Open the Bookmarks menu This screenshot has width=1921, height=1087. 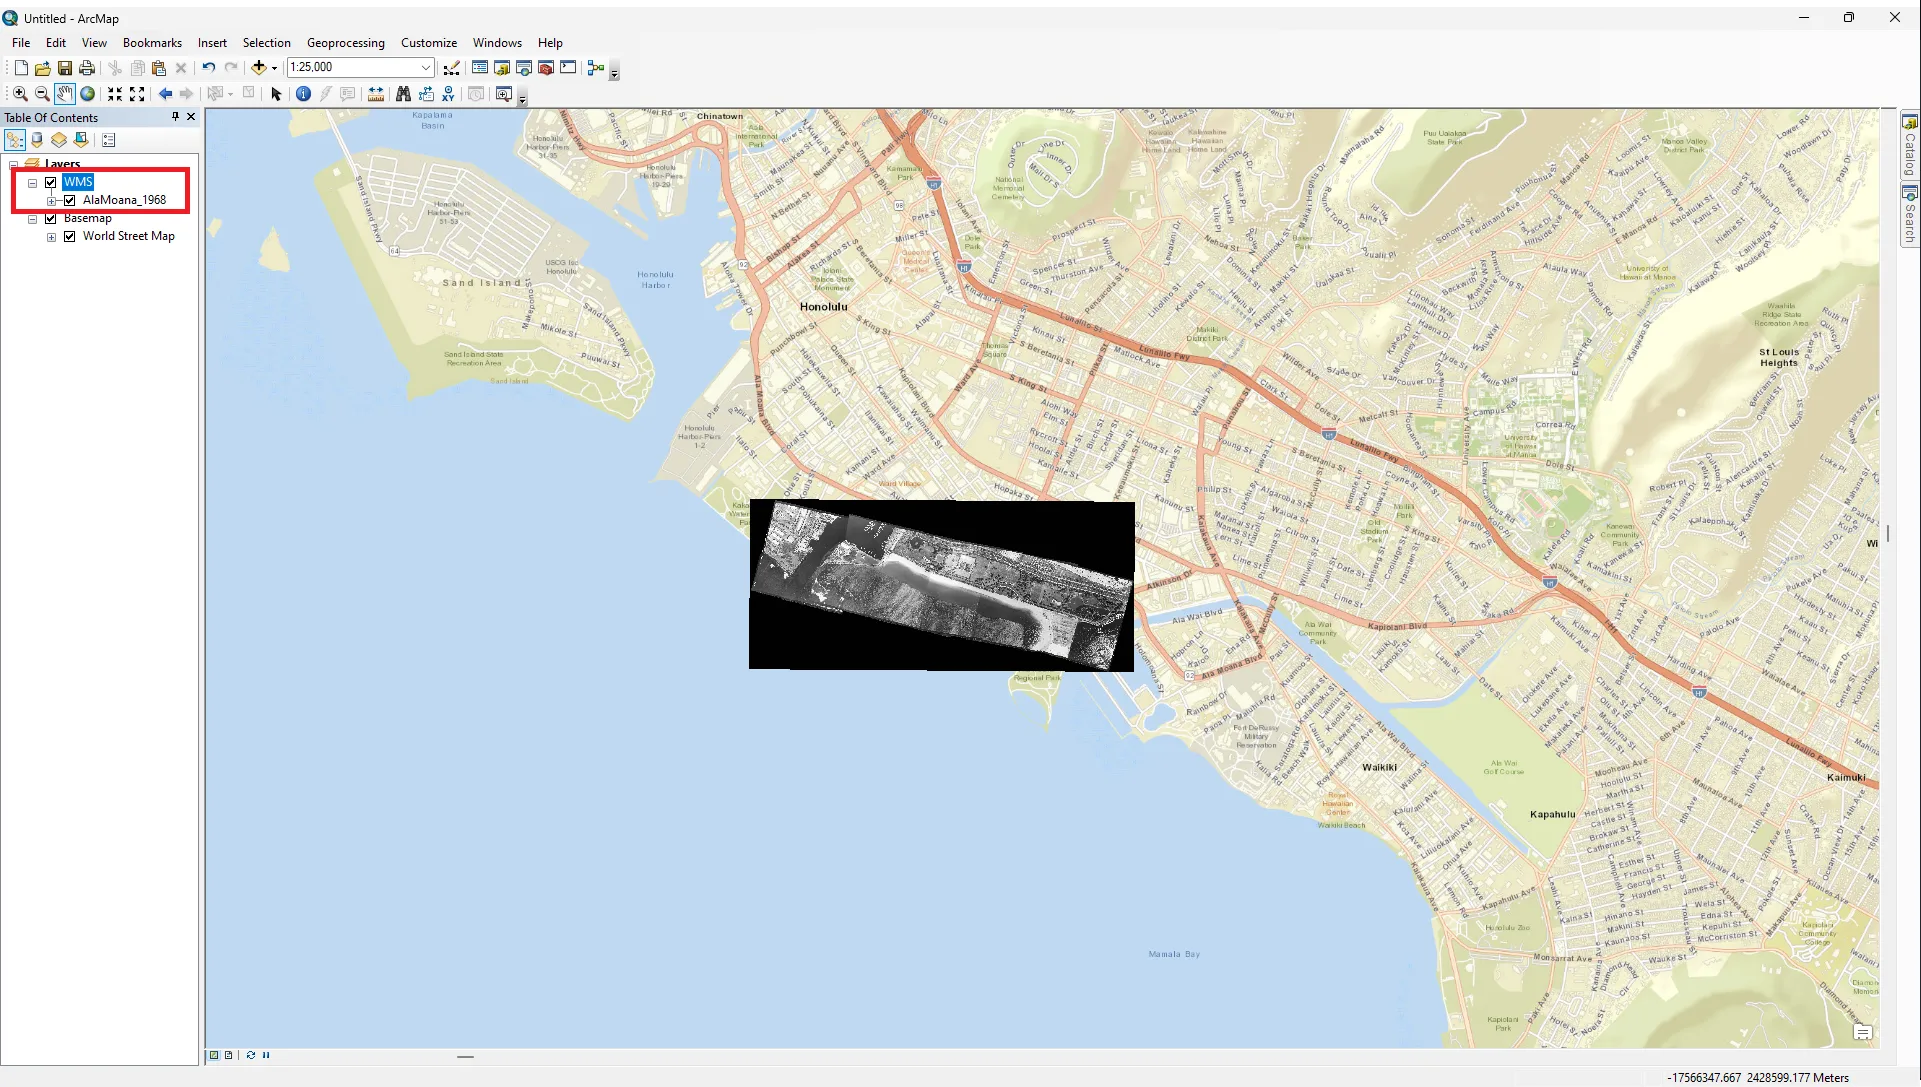pyautogui.click(x=152, y=43)
